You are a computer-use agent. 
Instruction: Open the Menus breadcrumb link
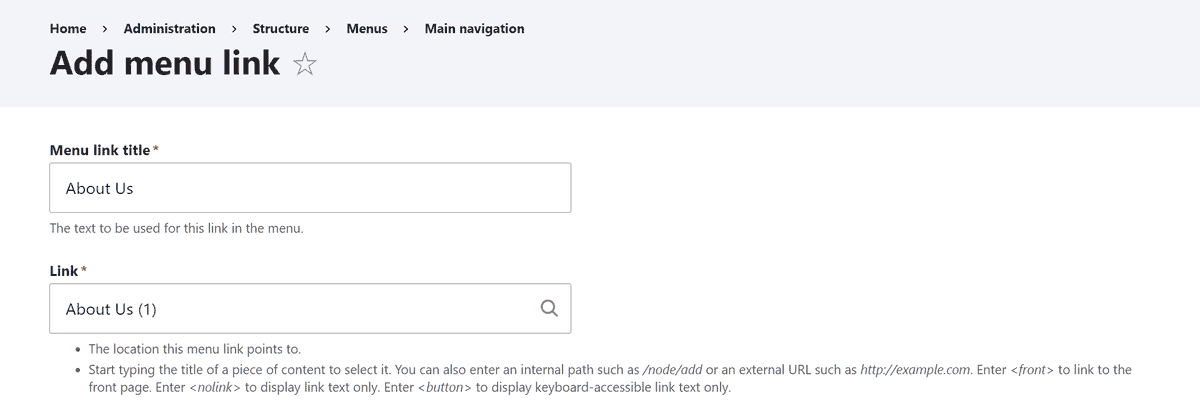coord(367,29)
